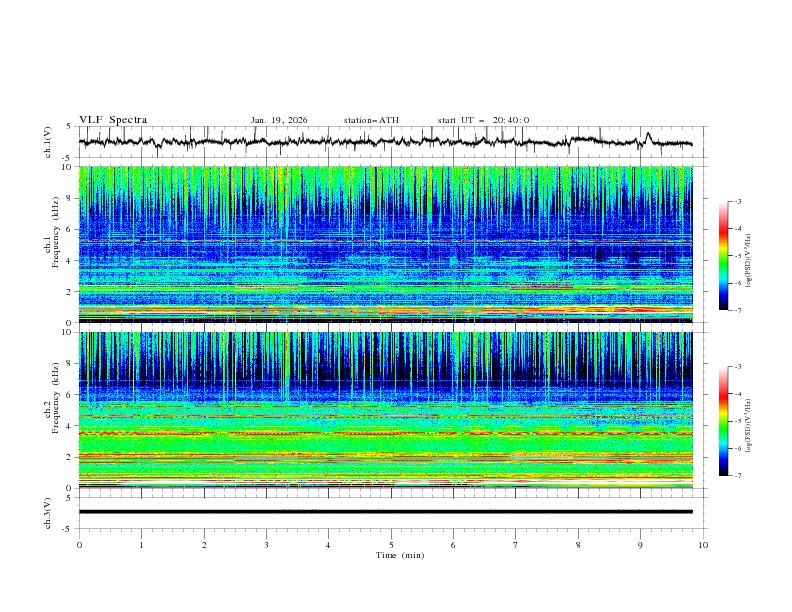
Task: Click the ch.1 spectrogram plot
Action: click(385, 244)
